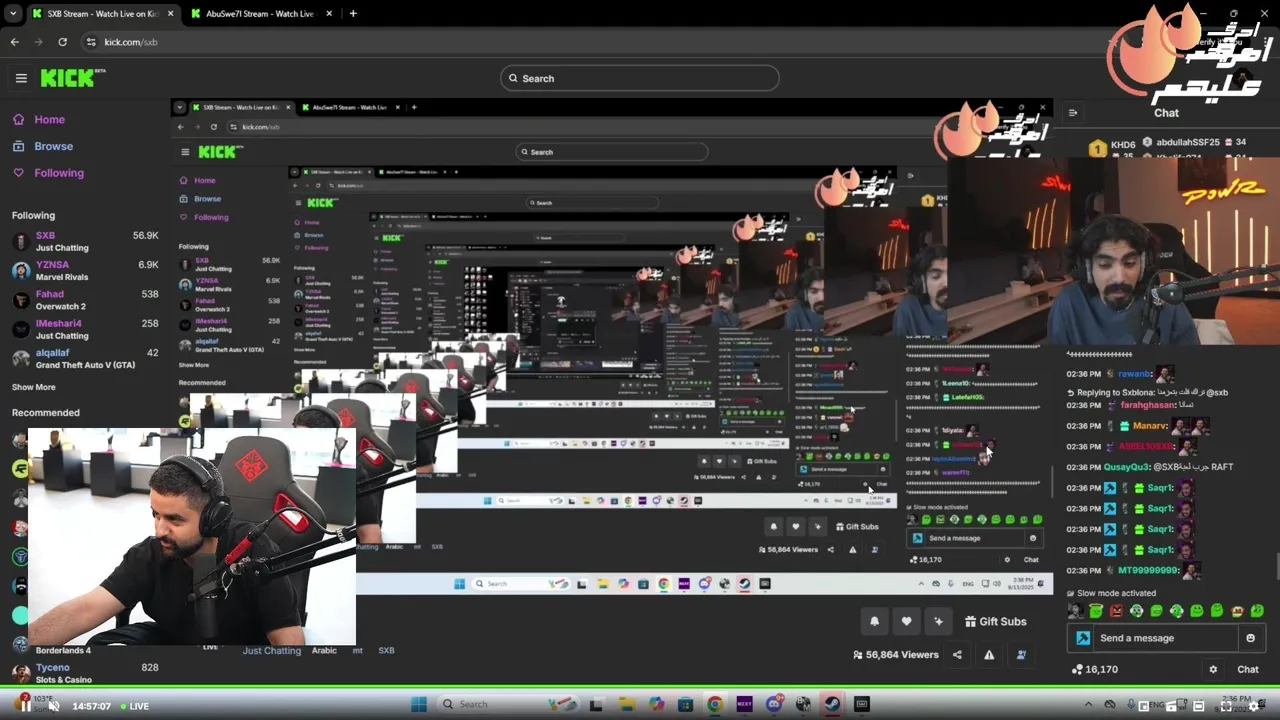The height and width of the screenshot is (720, 1280).
Task: Close the AbuSwe7l Stream tab
Action: click(x=329, y=14)
